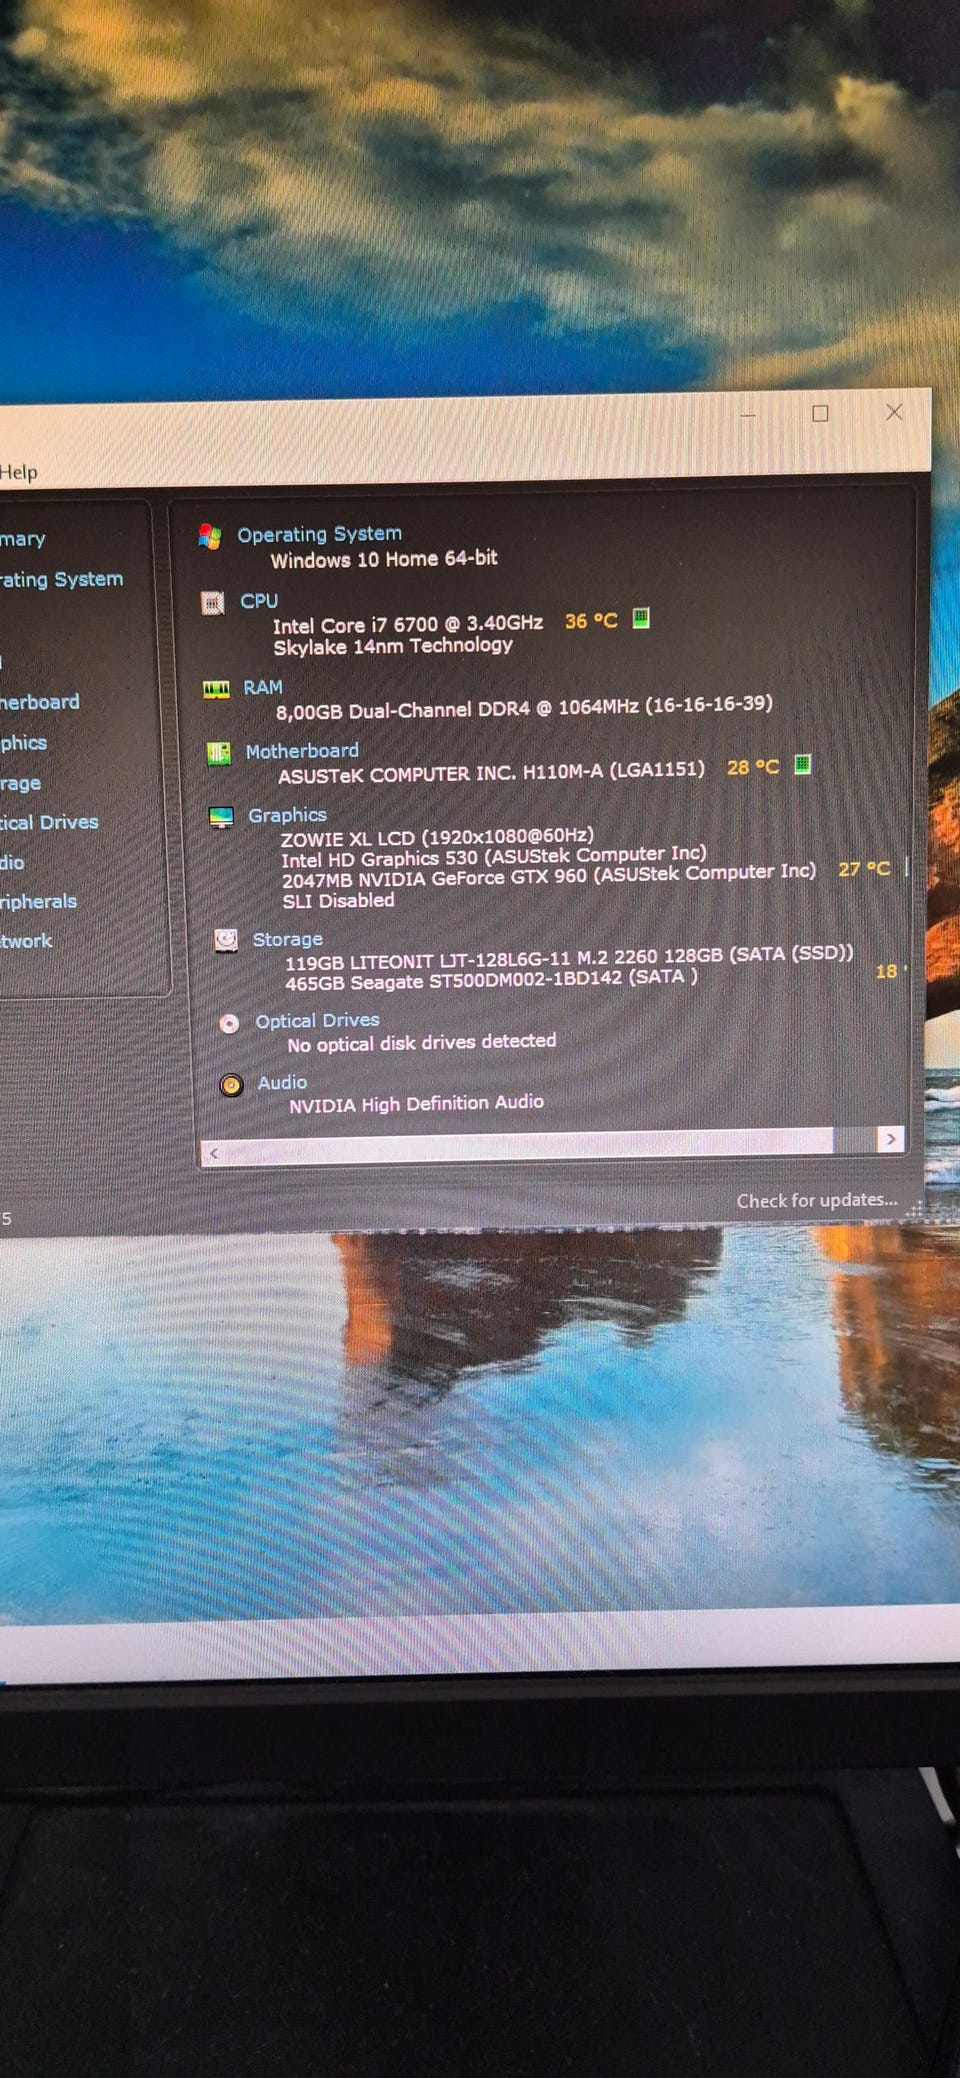Open the Help menu
The height and width of the screenshot is (2078, 960).
coord(18,472)
